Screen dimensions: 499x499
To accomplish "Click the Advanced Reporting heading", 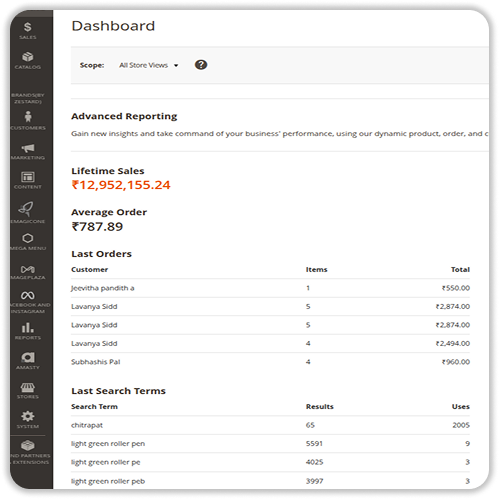I will pyautogui.click(x=124, y=116).
